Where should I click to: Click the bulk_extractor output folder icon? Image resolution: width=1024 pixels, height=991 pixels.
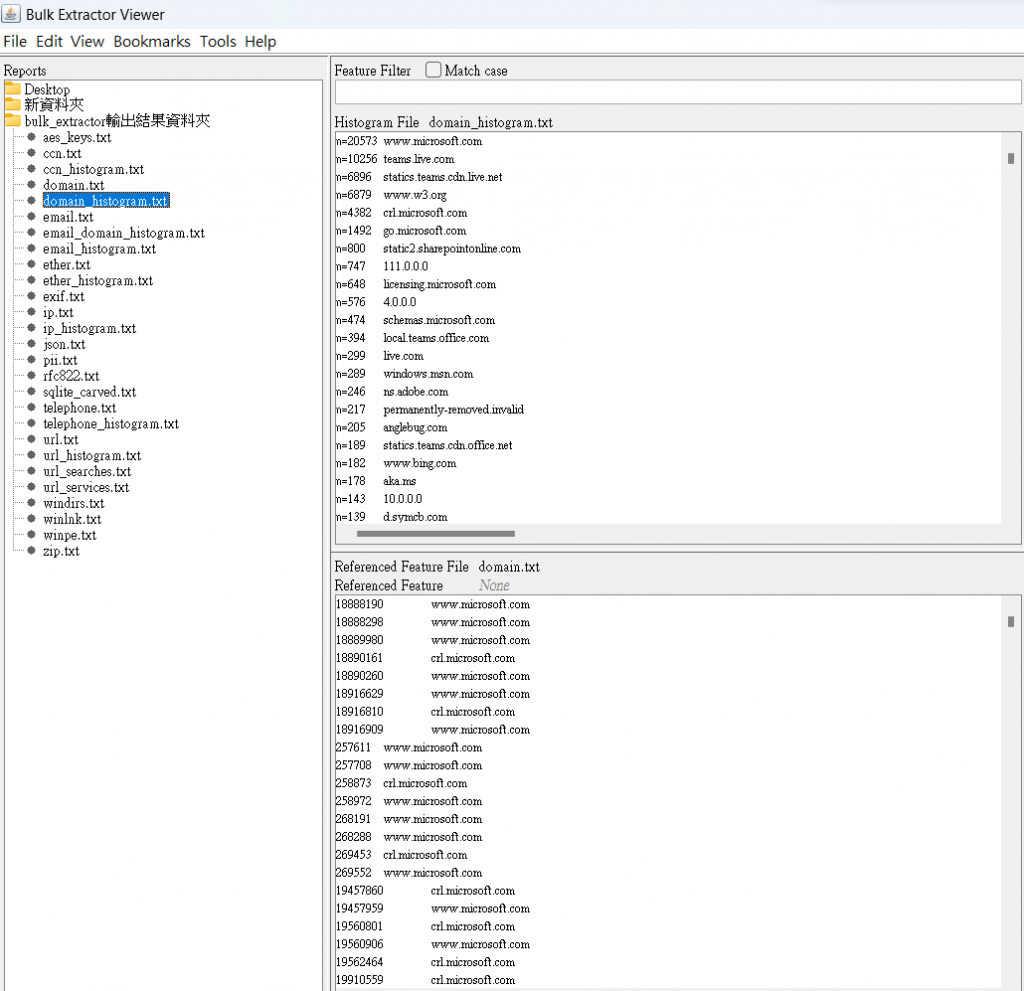coord(13,120)
